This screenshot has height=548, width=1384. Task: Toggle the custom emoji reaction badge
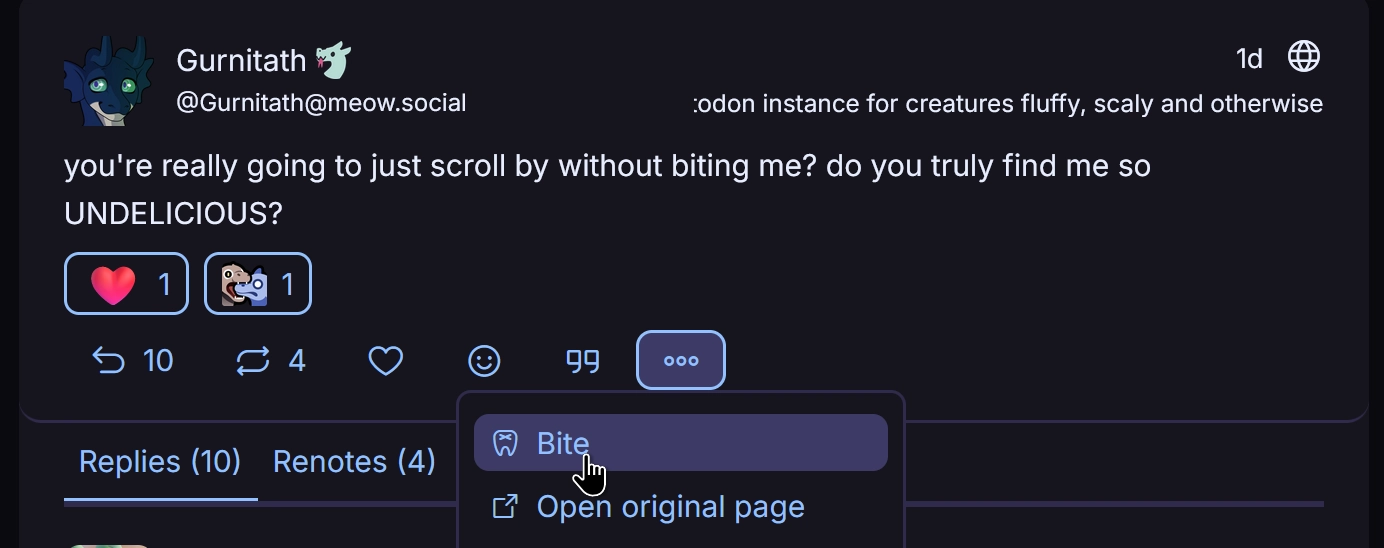pyautogui.click(x=258, y=284)
